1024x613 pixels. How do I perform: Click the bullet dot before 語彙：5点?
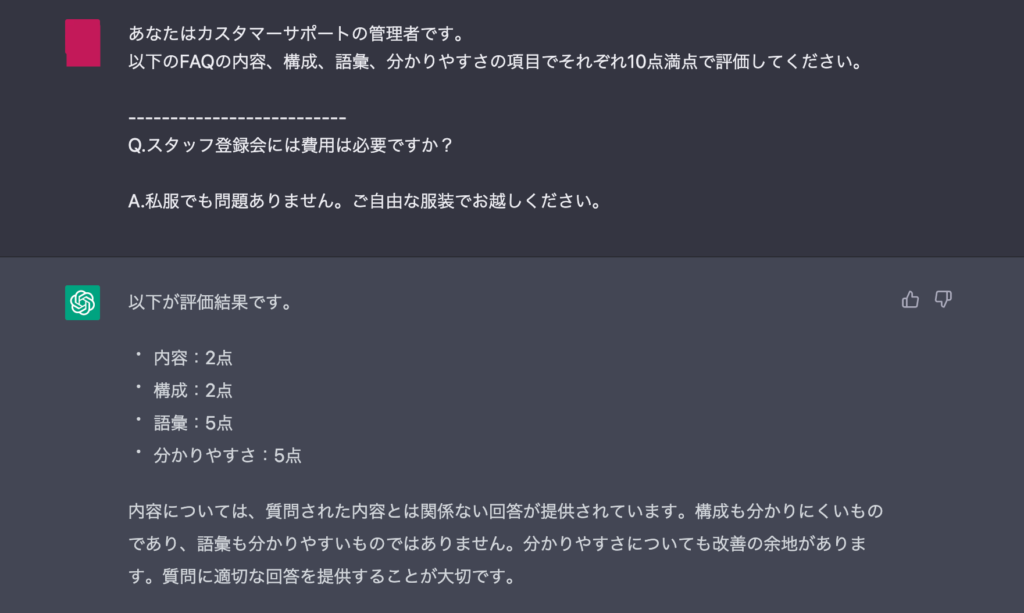click(x=138, y=419)
